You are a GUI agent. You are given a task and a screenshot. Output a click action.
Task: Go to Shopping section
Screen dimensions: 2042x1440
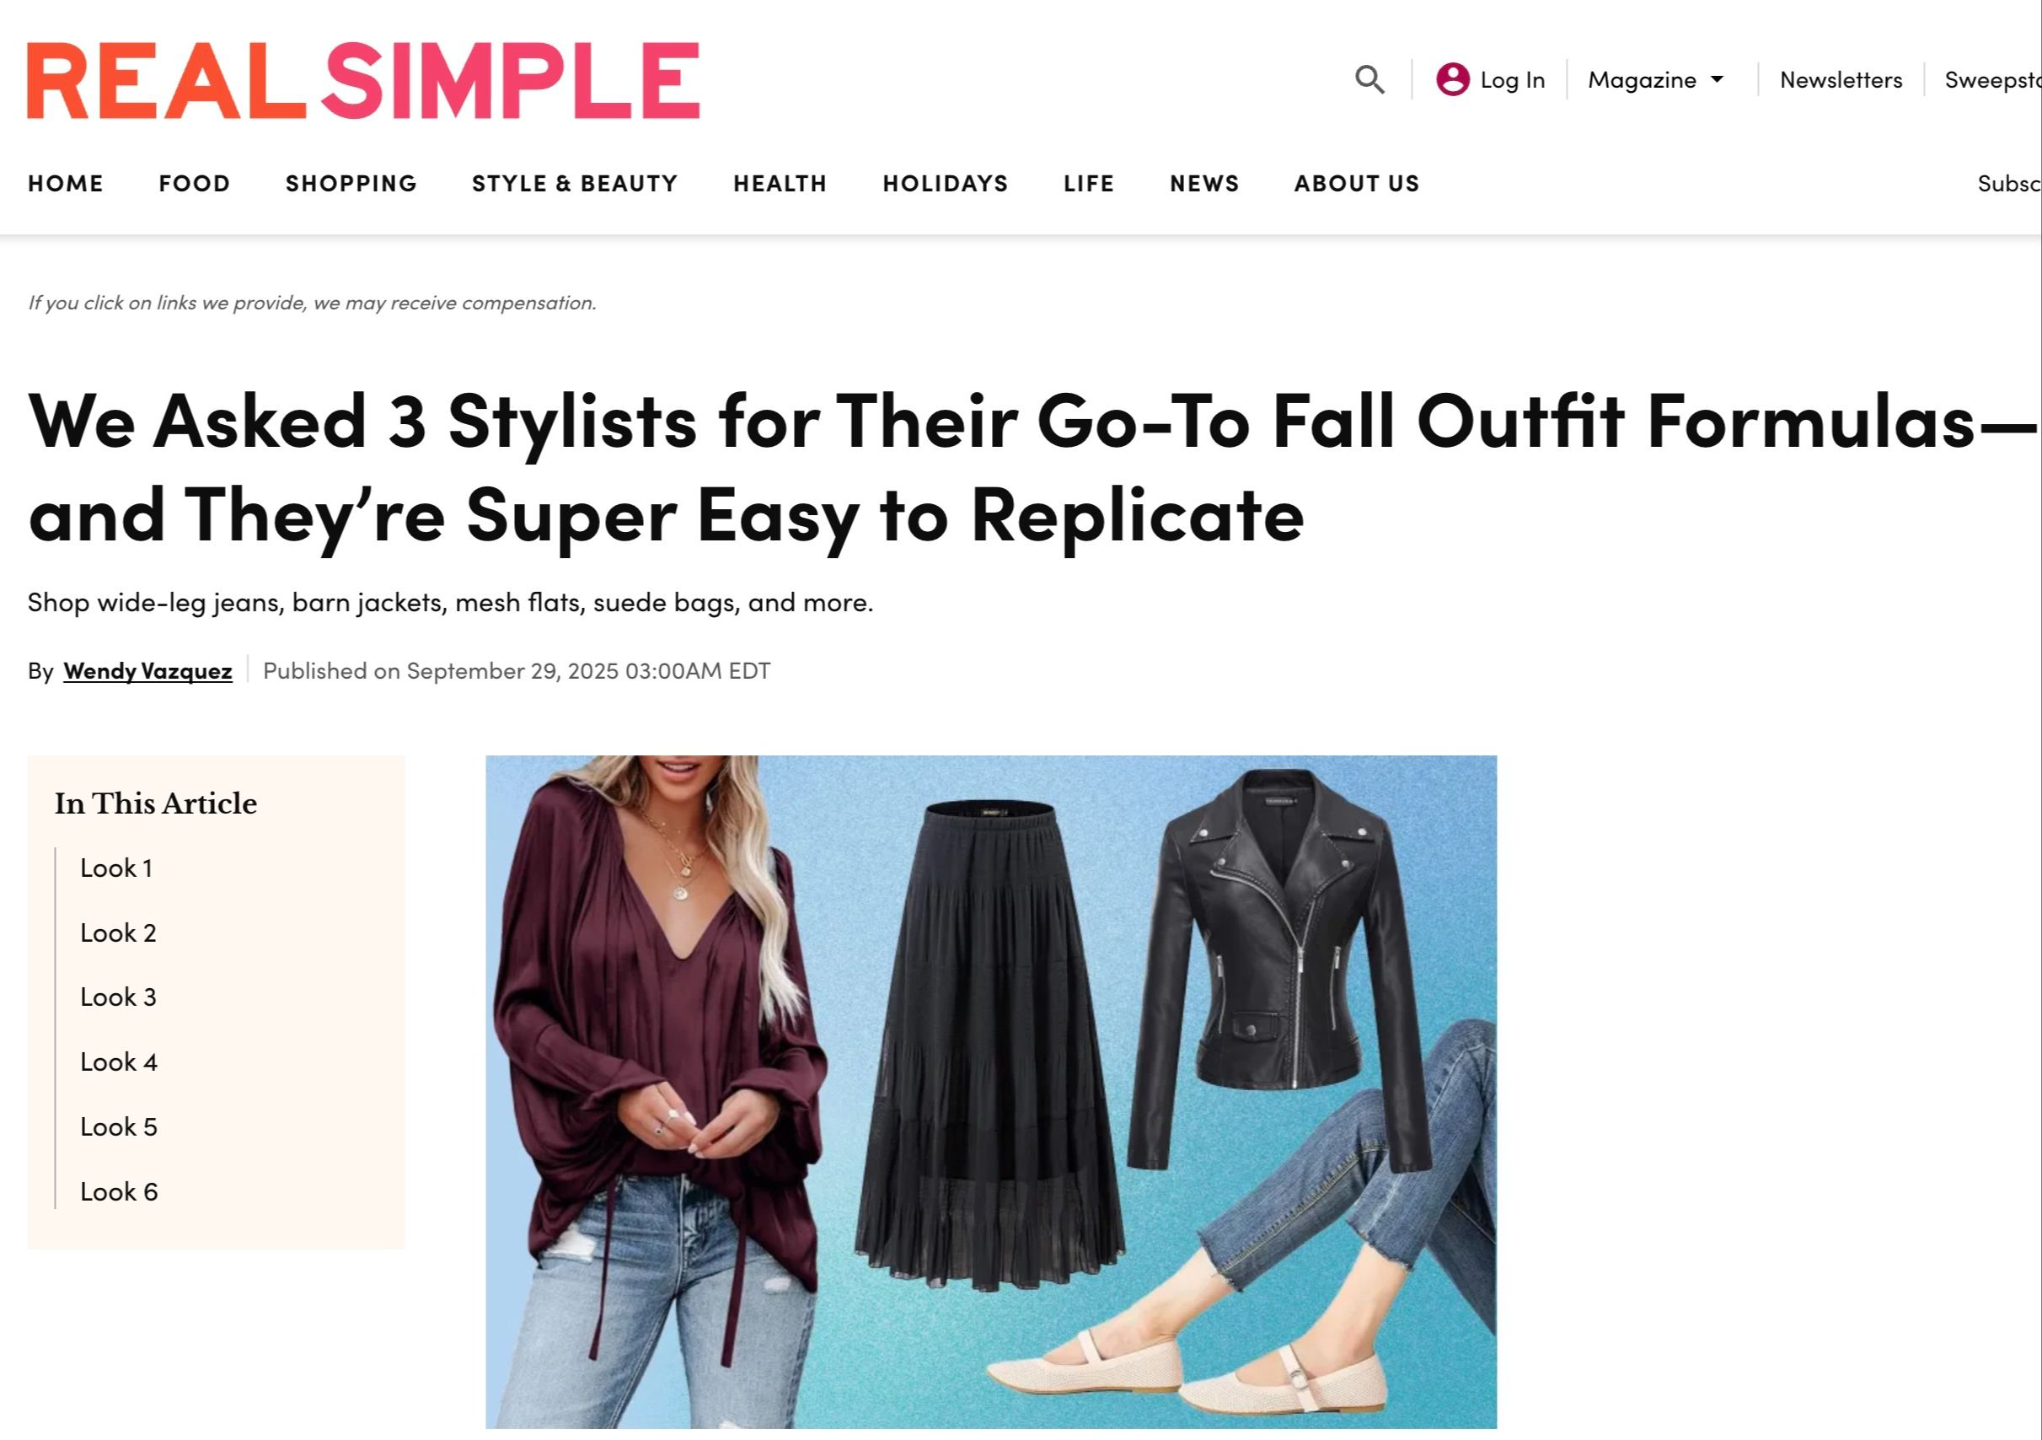point(351,183)
